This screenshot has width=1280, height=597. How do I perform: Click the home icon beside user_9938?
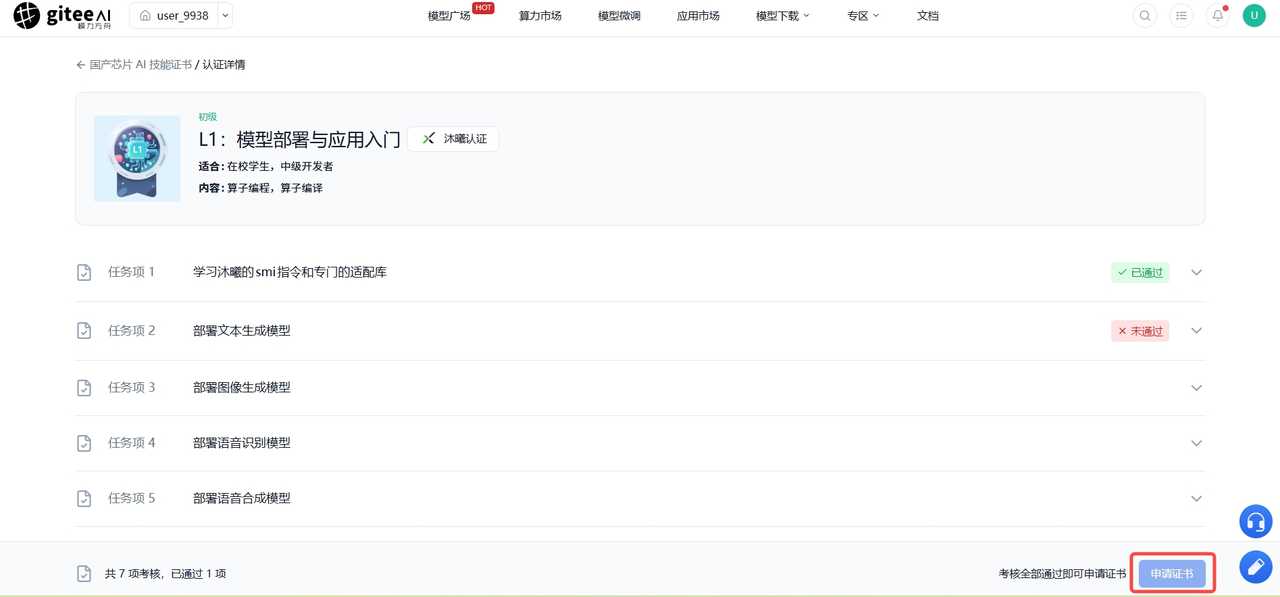point(145,16)
